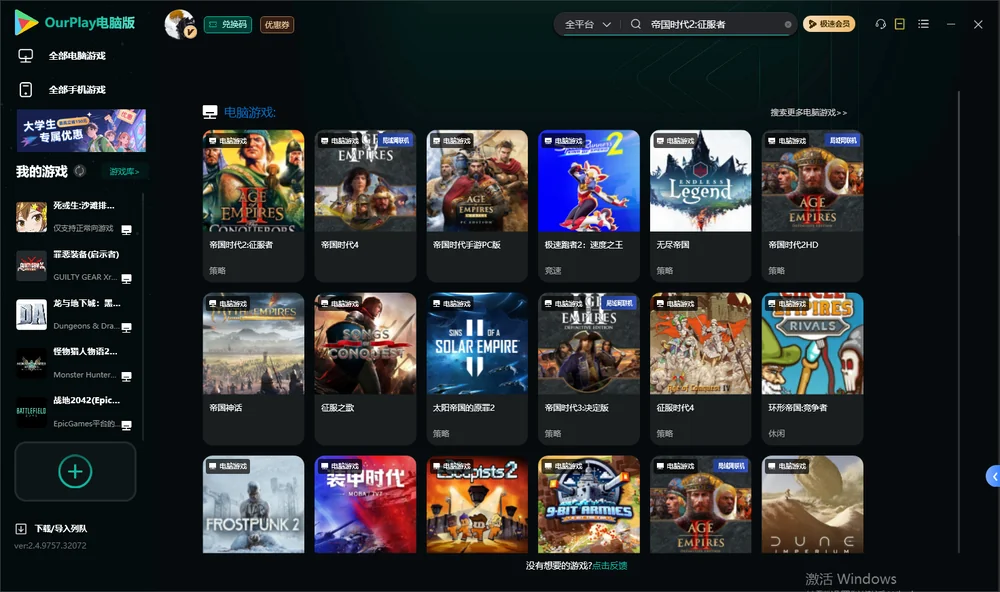Open the 极速跑者2: 速度之王 game card
1000x592 pixels.
589,205
